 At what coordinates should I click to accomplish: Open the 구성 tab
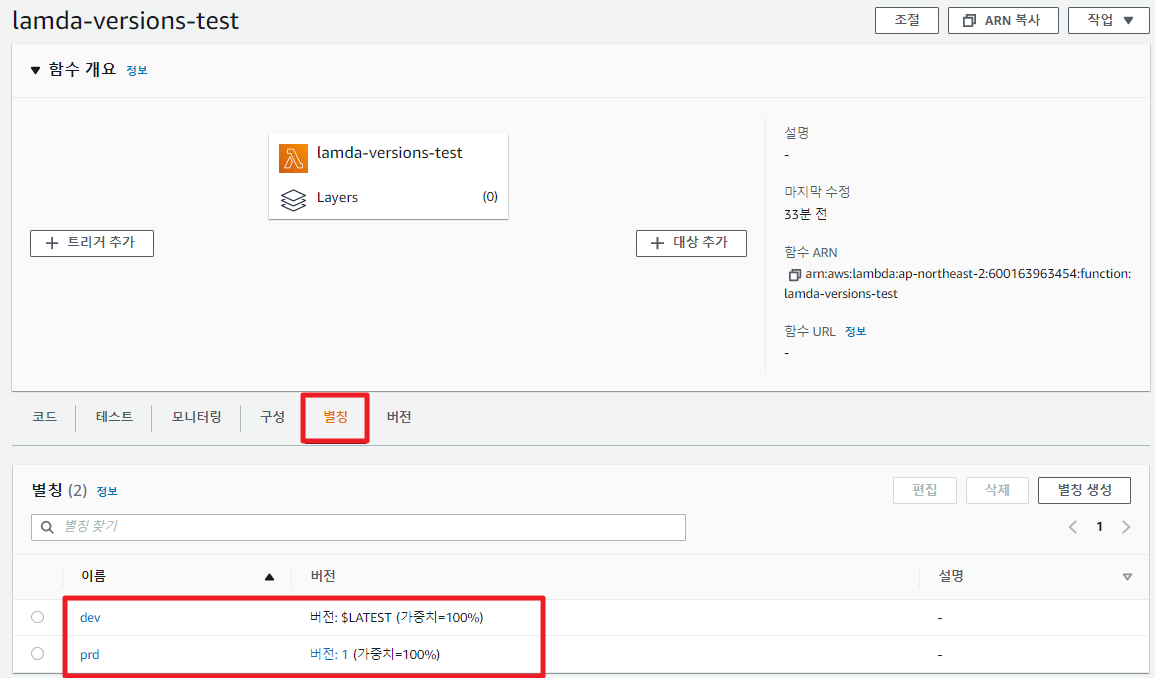(272, 417)
